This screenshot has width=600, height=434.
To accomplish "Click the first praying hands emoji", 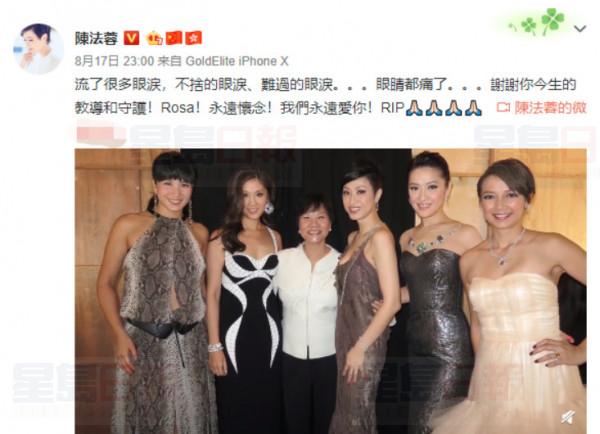I will 414,108.
